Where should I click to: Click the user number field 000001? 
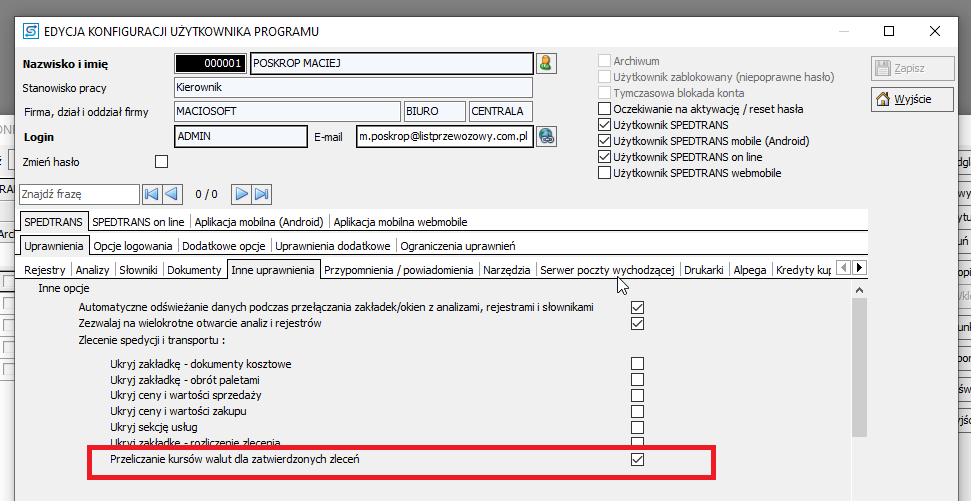[211, 63]
